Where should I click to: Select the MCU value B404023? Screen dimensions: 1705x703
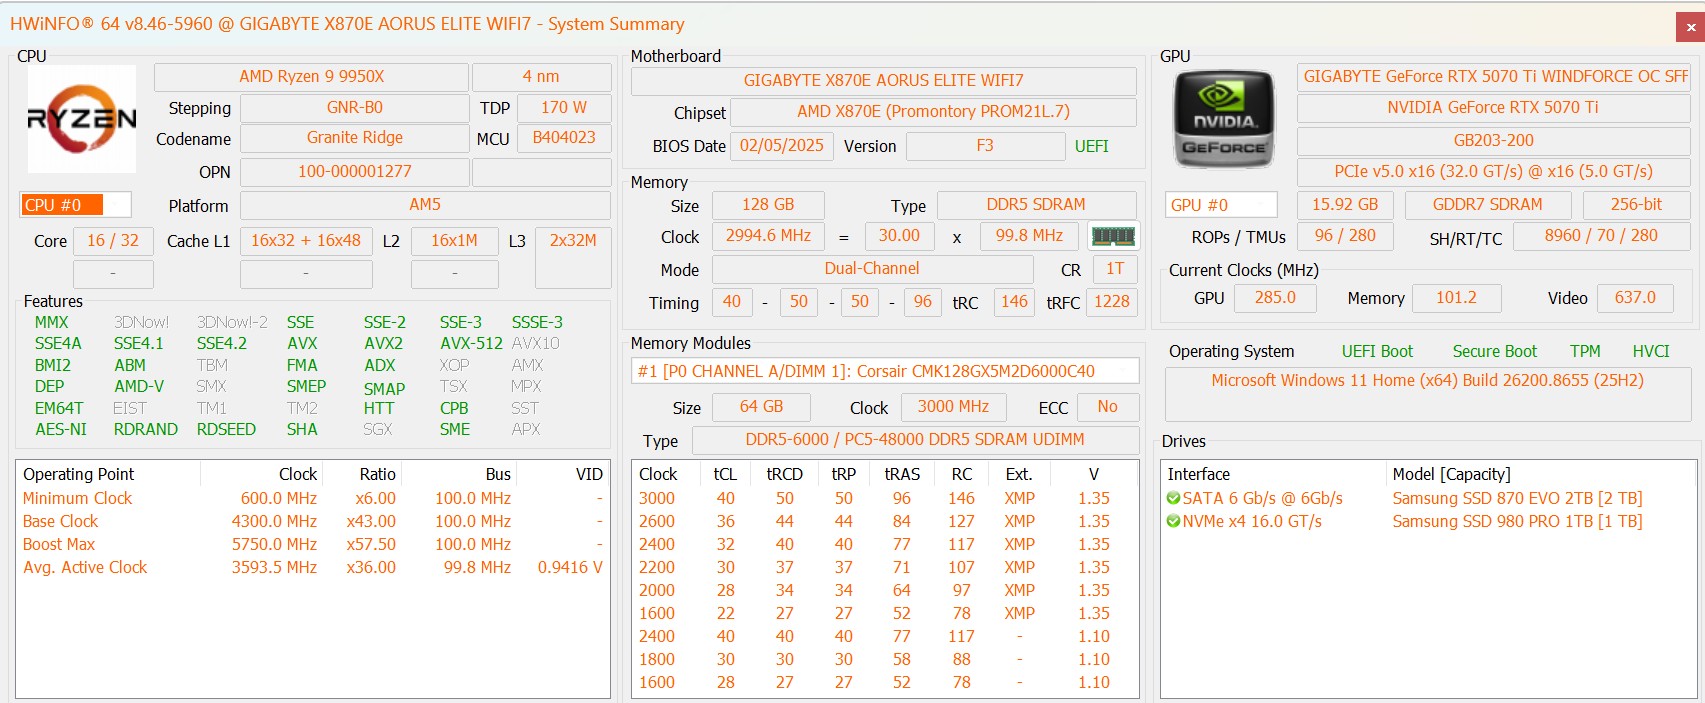(x=564, y=138)
